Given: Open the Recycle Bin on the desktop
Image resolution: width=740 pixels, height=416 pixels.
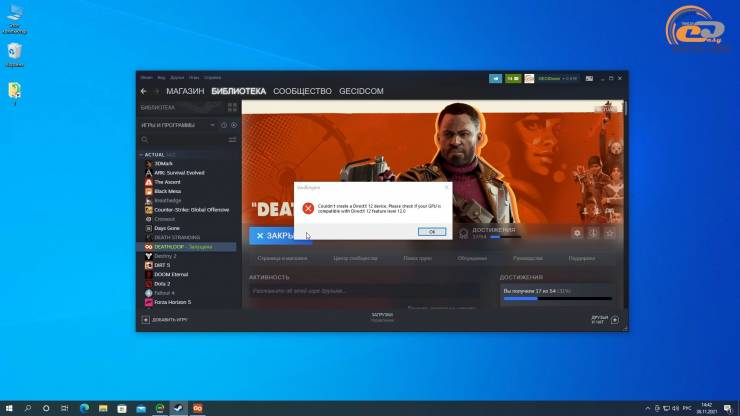Looking at the screenshot, I should click(15, 55).
